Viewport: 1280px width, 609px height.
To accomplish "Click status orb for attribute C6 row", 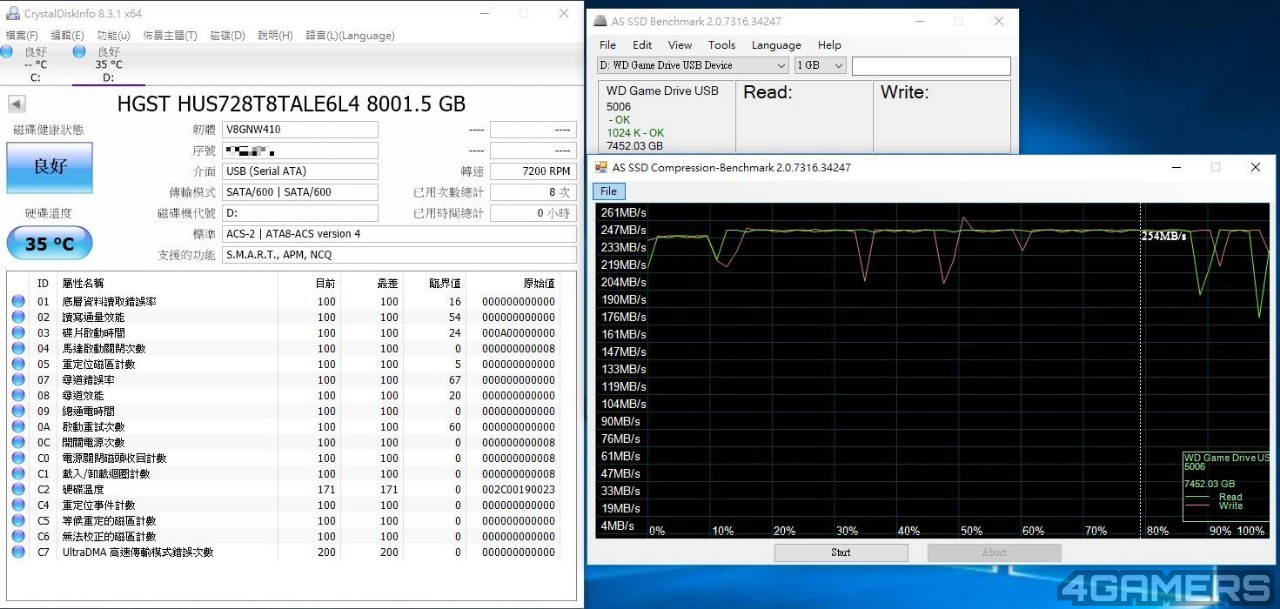I will [18, 536].
